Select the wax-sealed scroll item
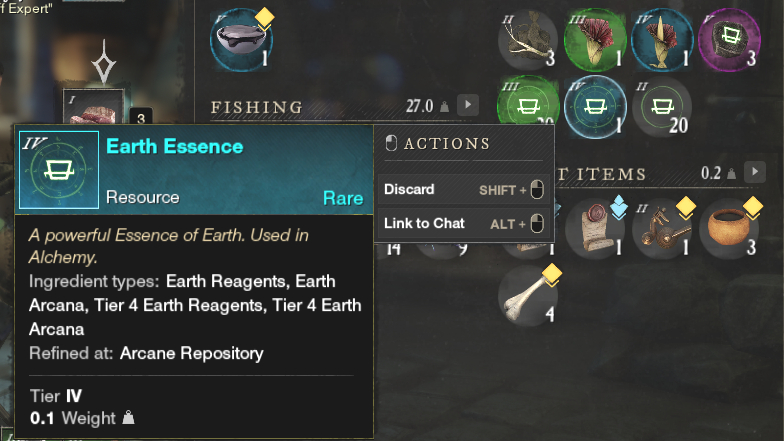Image resolution: width=784 pixels, height=441 pixels. (595, 228)
